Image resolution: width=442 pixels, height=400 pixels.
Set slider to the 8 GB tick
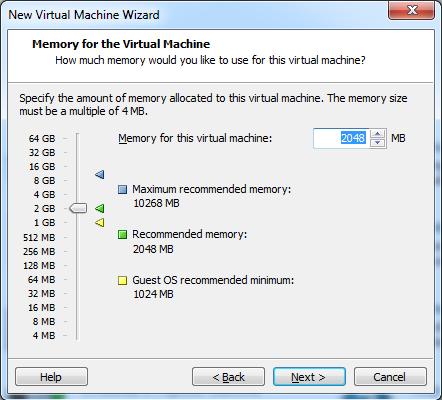pos(78,180)
